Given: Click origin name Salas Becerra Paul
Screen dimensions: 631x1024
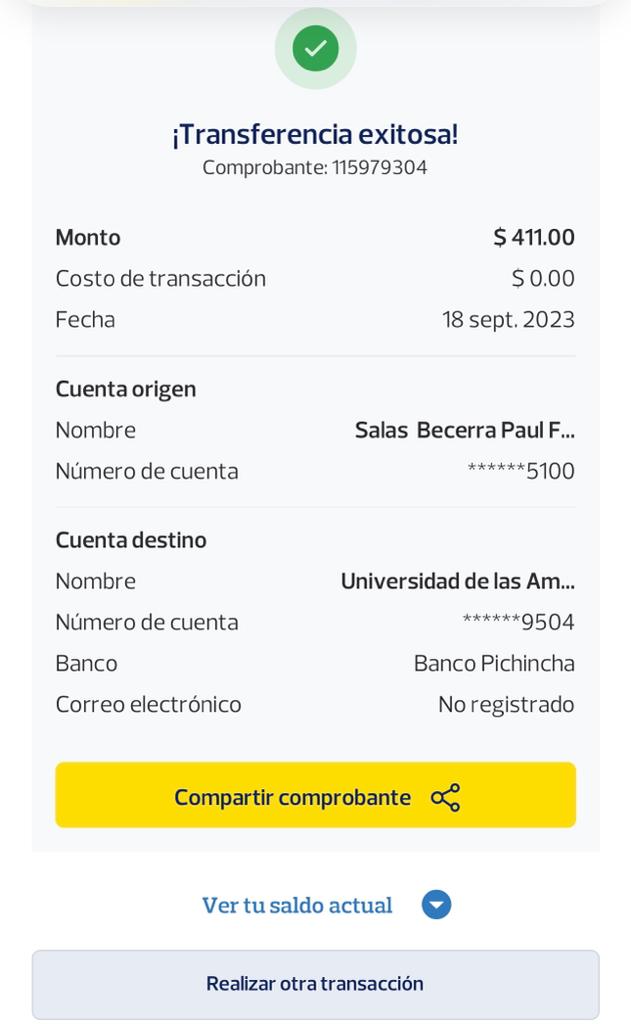Looking at the screenshot, I should pyautogui.click(x=464, y=430).
